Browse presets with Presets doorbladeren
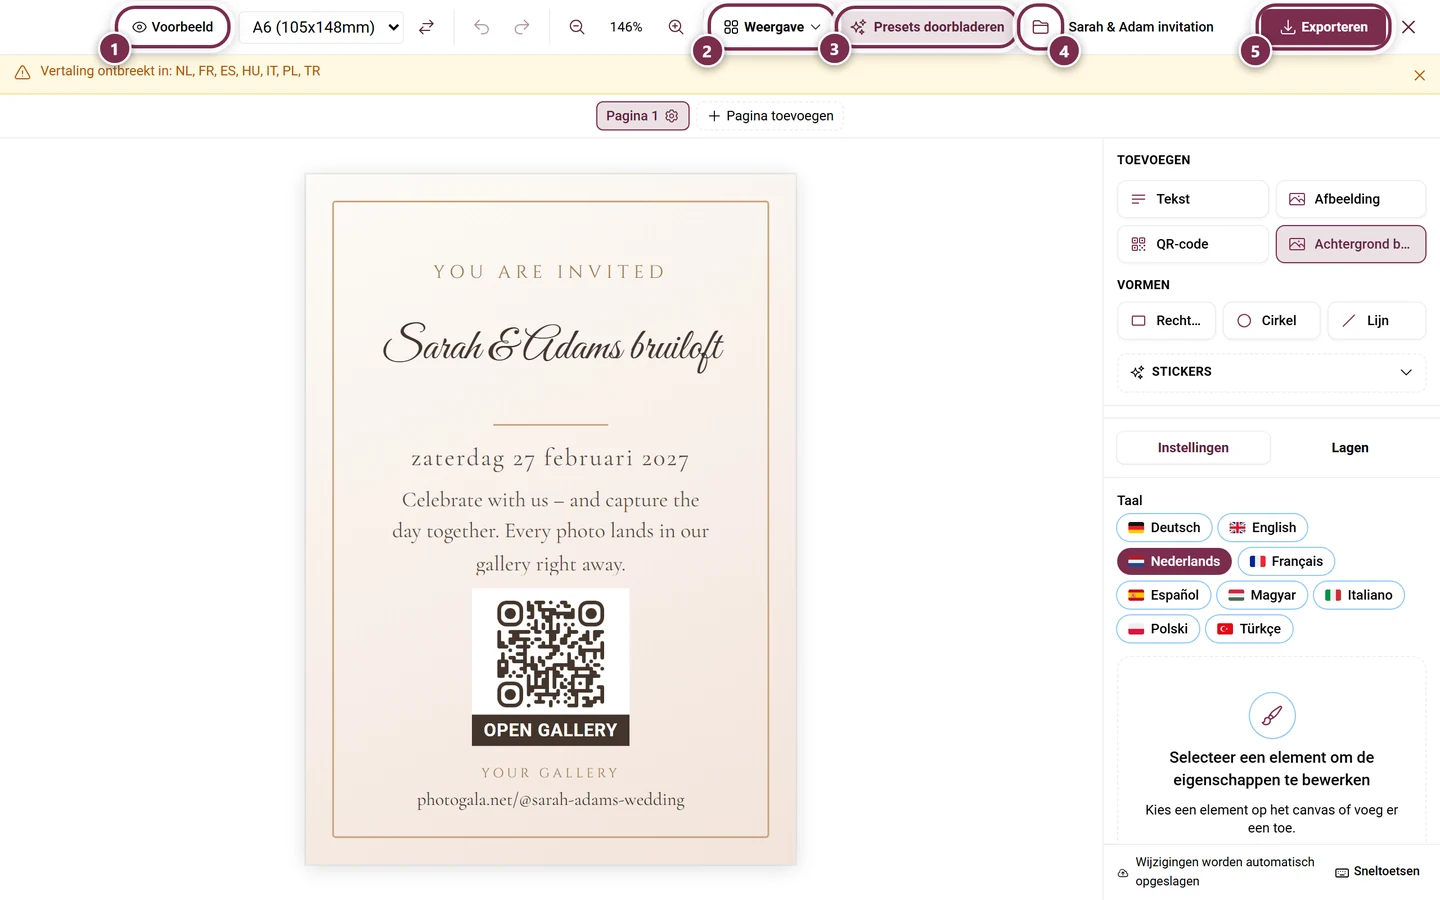Screen dimensions: 1440x900 tap(927, 27)
